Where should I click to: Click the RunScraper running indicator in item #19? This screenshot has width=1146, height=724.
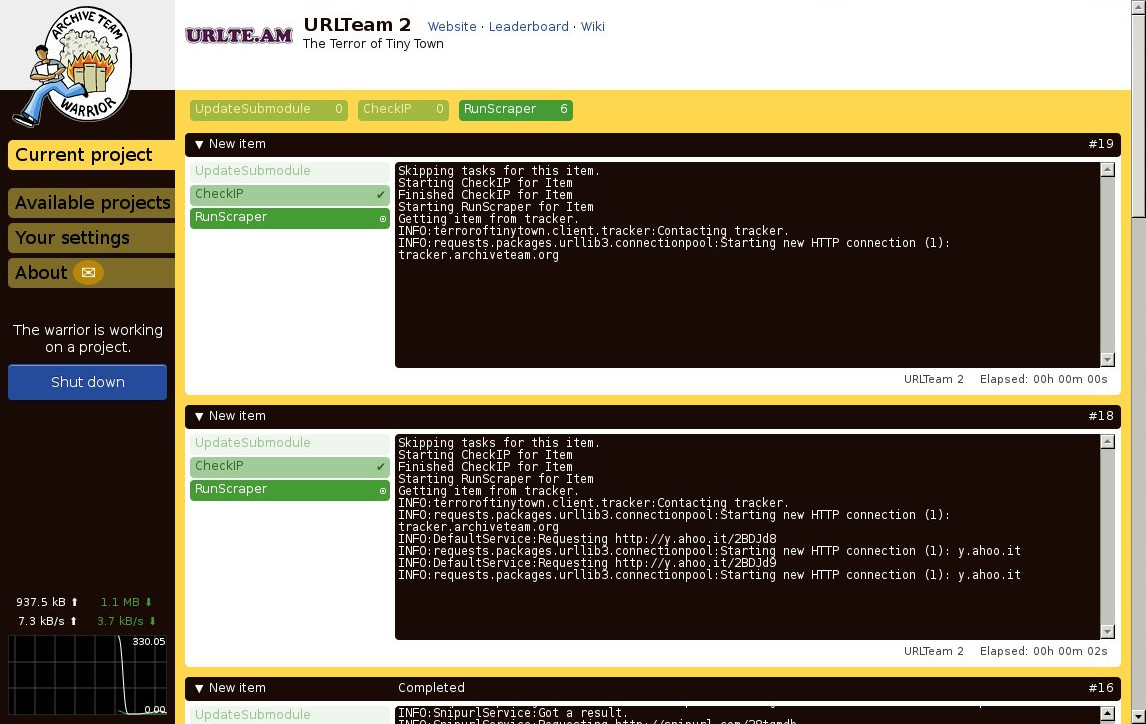click(x=382, y=218)
